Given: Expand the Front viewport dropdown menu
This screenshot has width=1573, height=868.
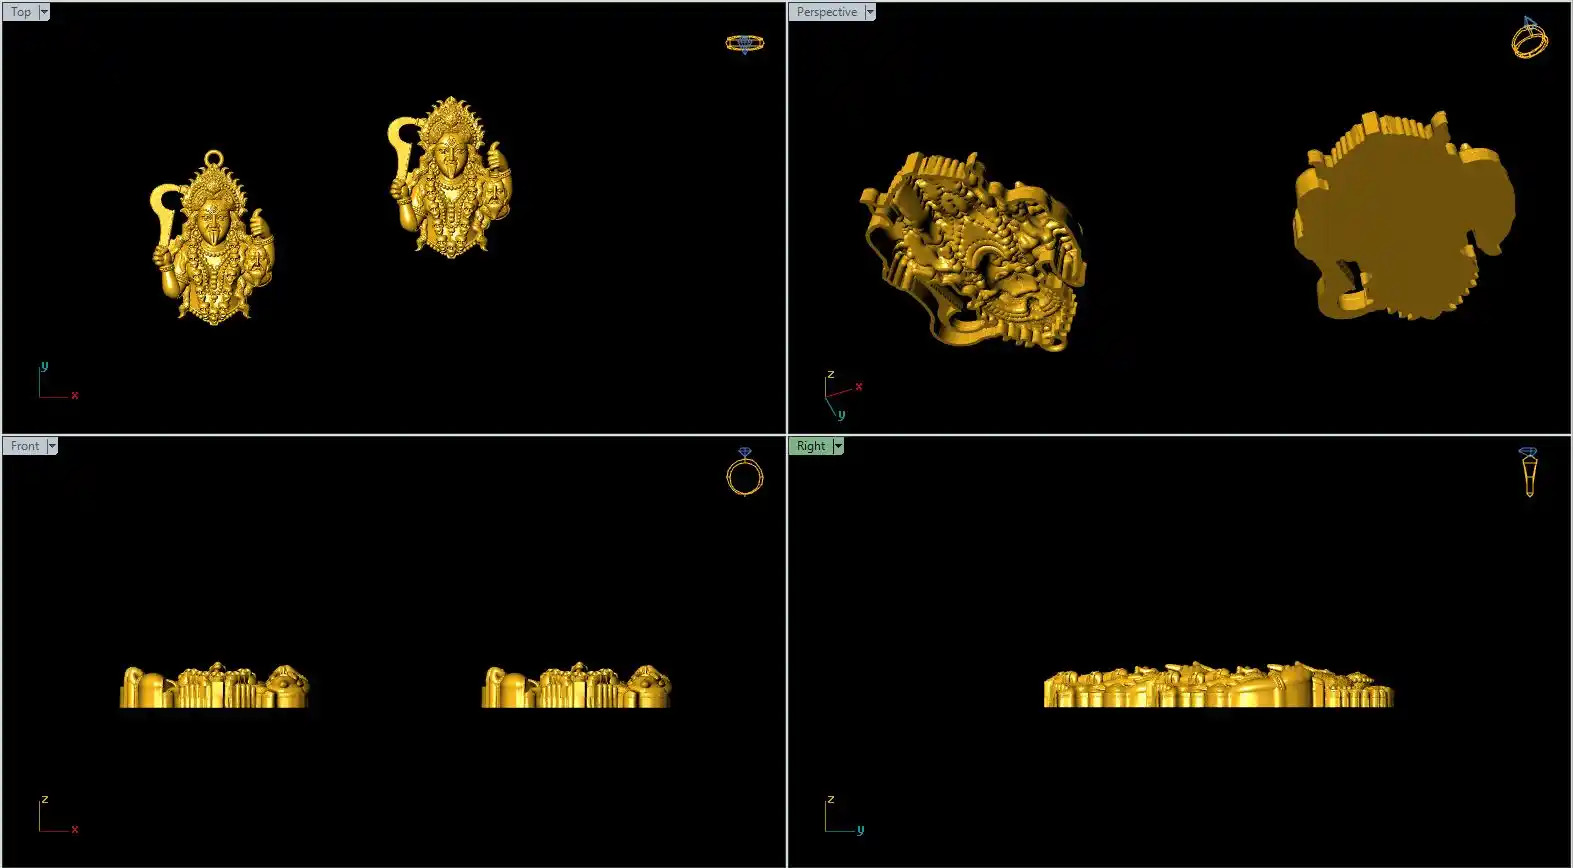Looking at the screenshot, I should click(x=52, y=446).
